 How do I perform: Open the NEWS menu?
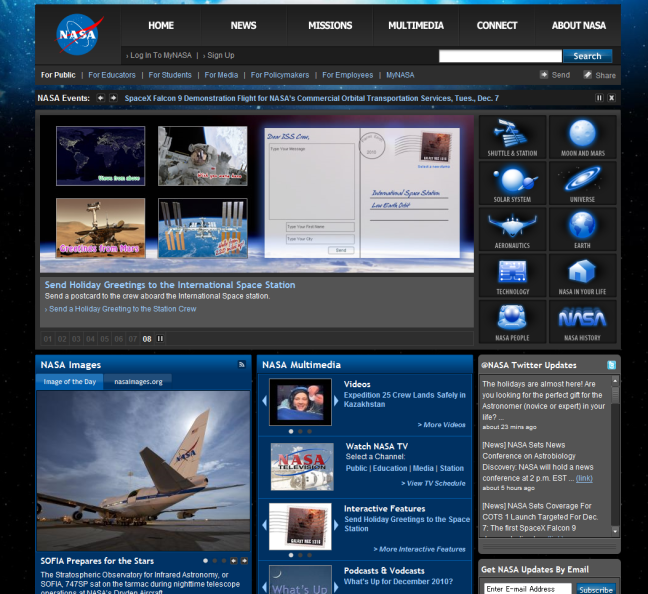[243, 26]
